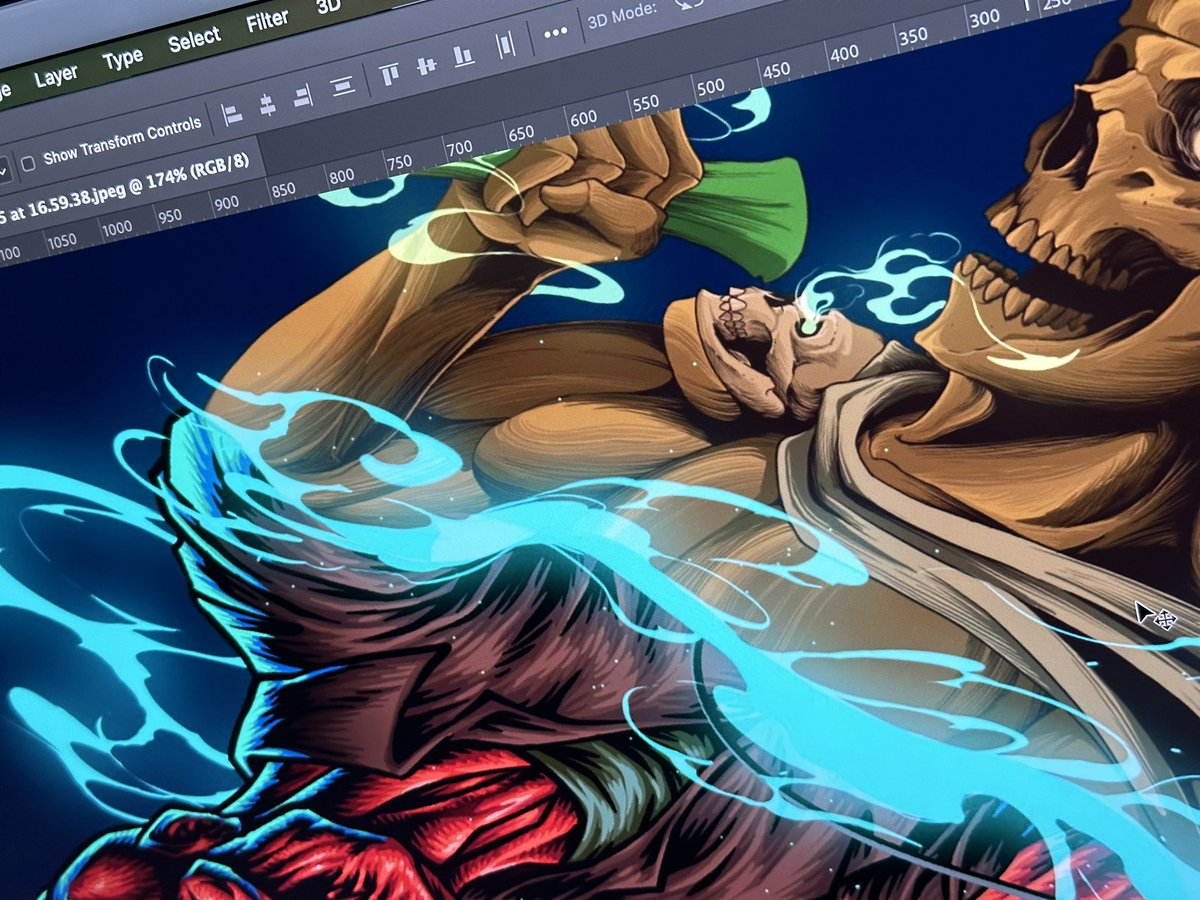This screenshot has width=1200, height=900.
Task: Open the three-dot more align options
Action: [556, 33]
